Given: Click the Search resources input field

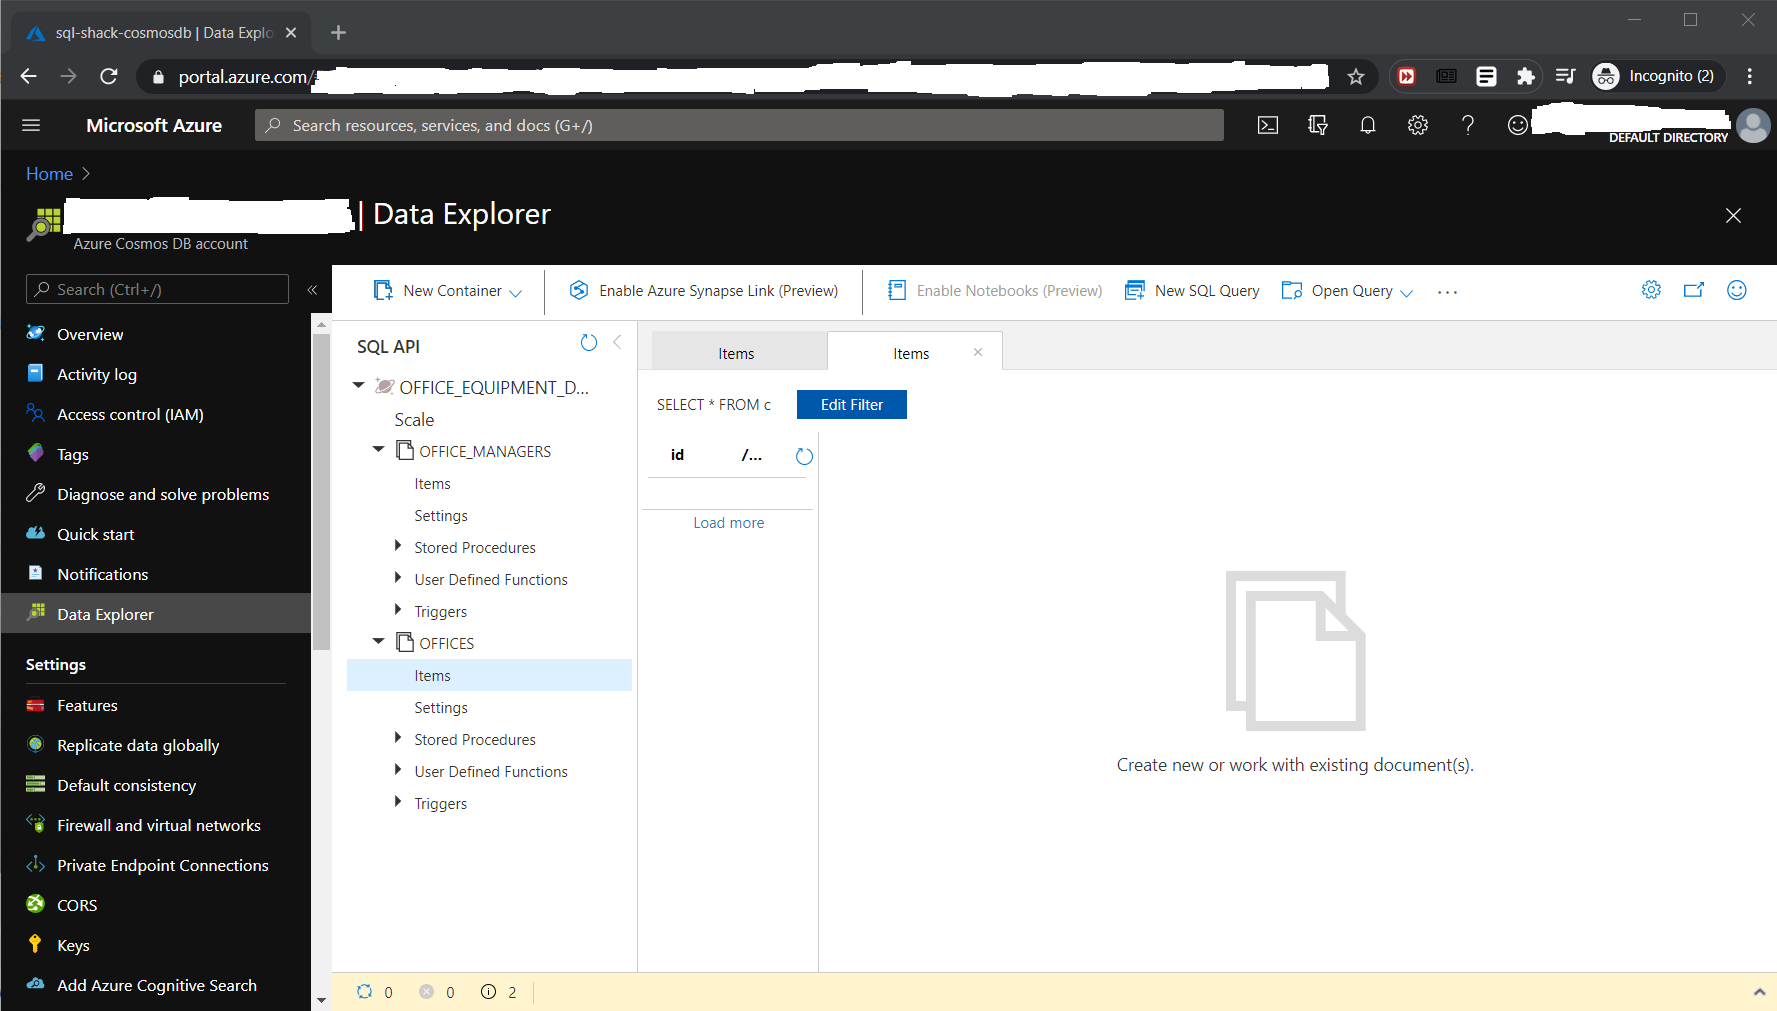Looking at the screenshot, I should pyautogui.click(x=740, y=125).
